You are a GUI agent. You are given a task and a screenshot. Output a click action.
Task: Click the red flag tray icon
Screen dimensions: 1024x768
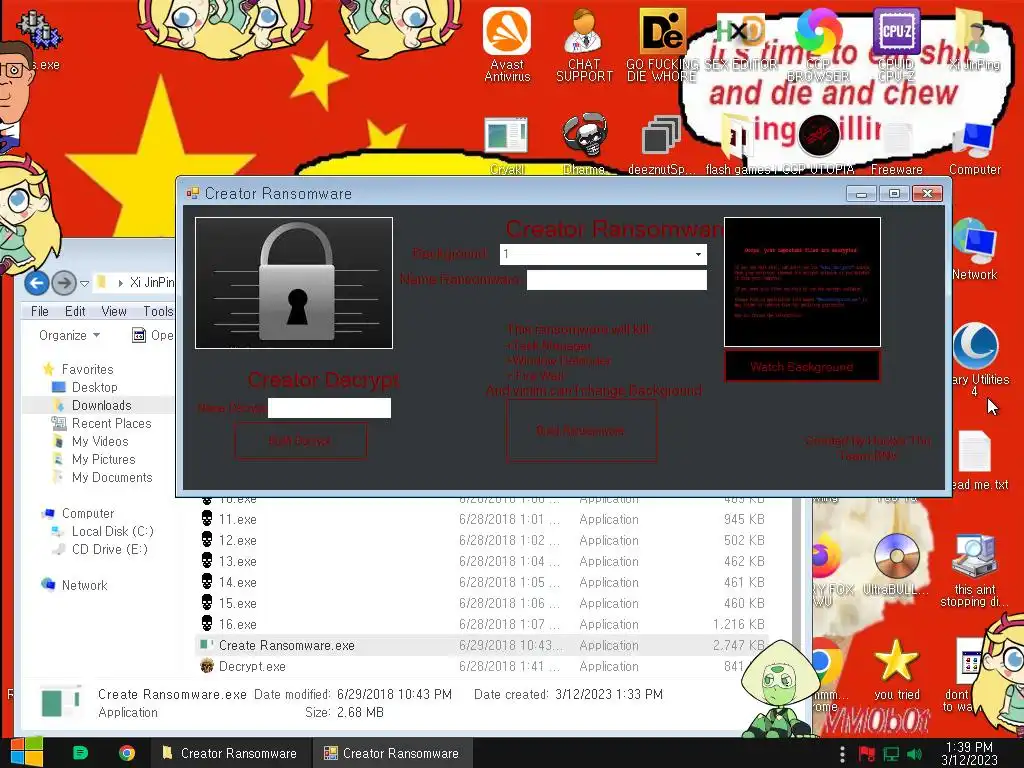[x=867, y=754]
